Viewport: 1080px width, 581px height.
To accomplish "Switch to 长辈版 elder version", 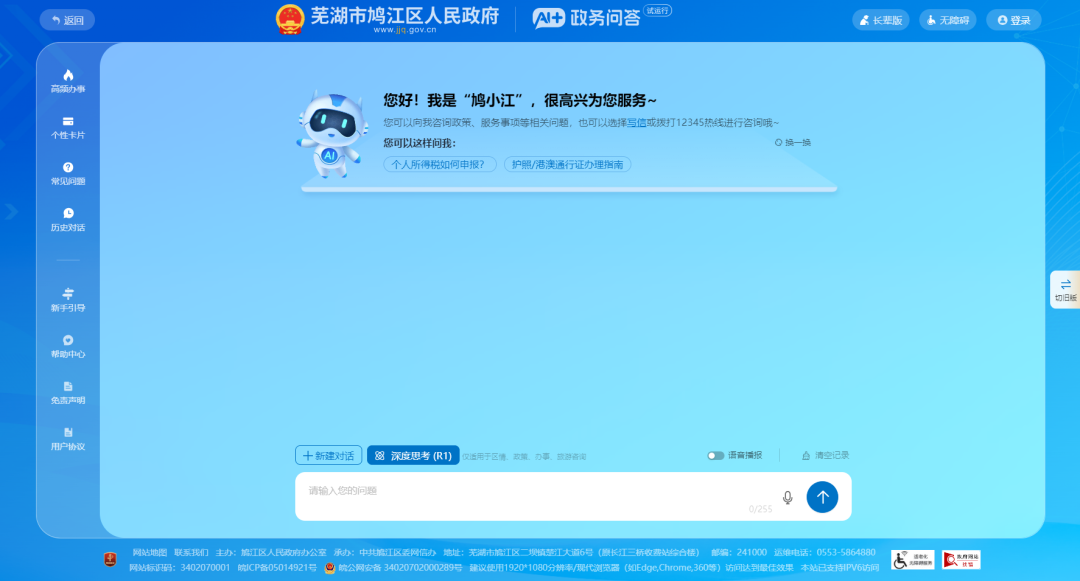I will (x=880, y=19).
